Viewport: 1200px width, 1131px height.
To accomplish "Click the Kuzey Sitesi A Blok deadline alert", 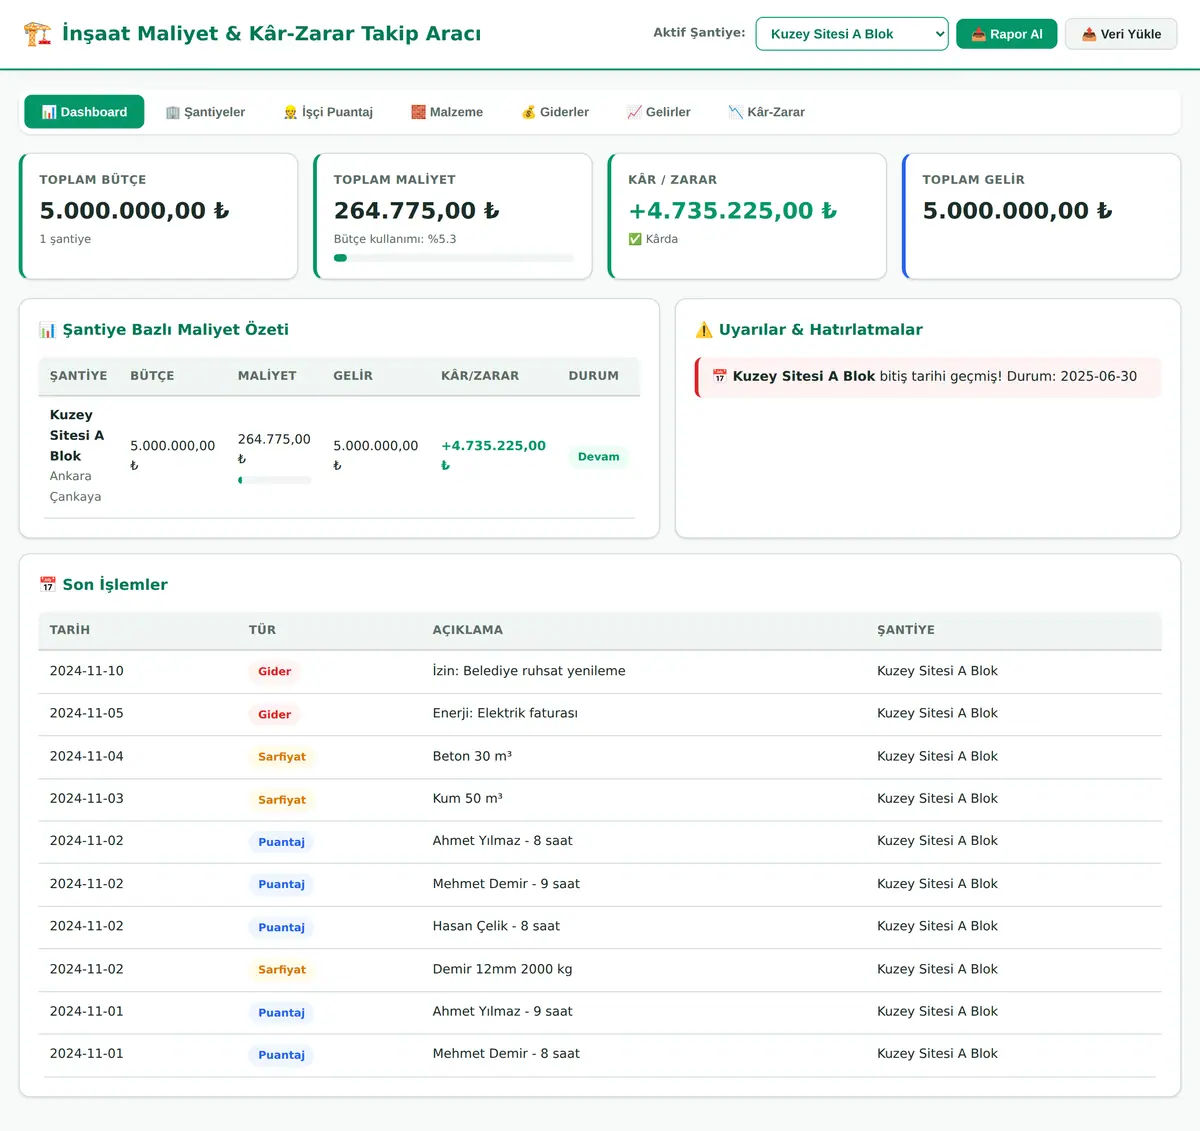I will tap(928, 377).
